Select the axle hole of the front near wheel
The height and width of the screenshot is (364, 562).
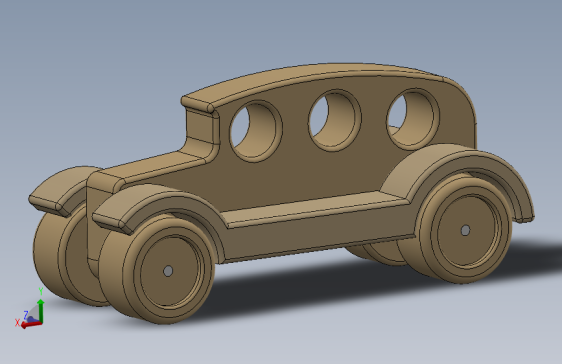tap(168, 271)
